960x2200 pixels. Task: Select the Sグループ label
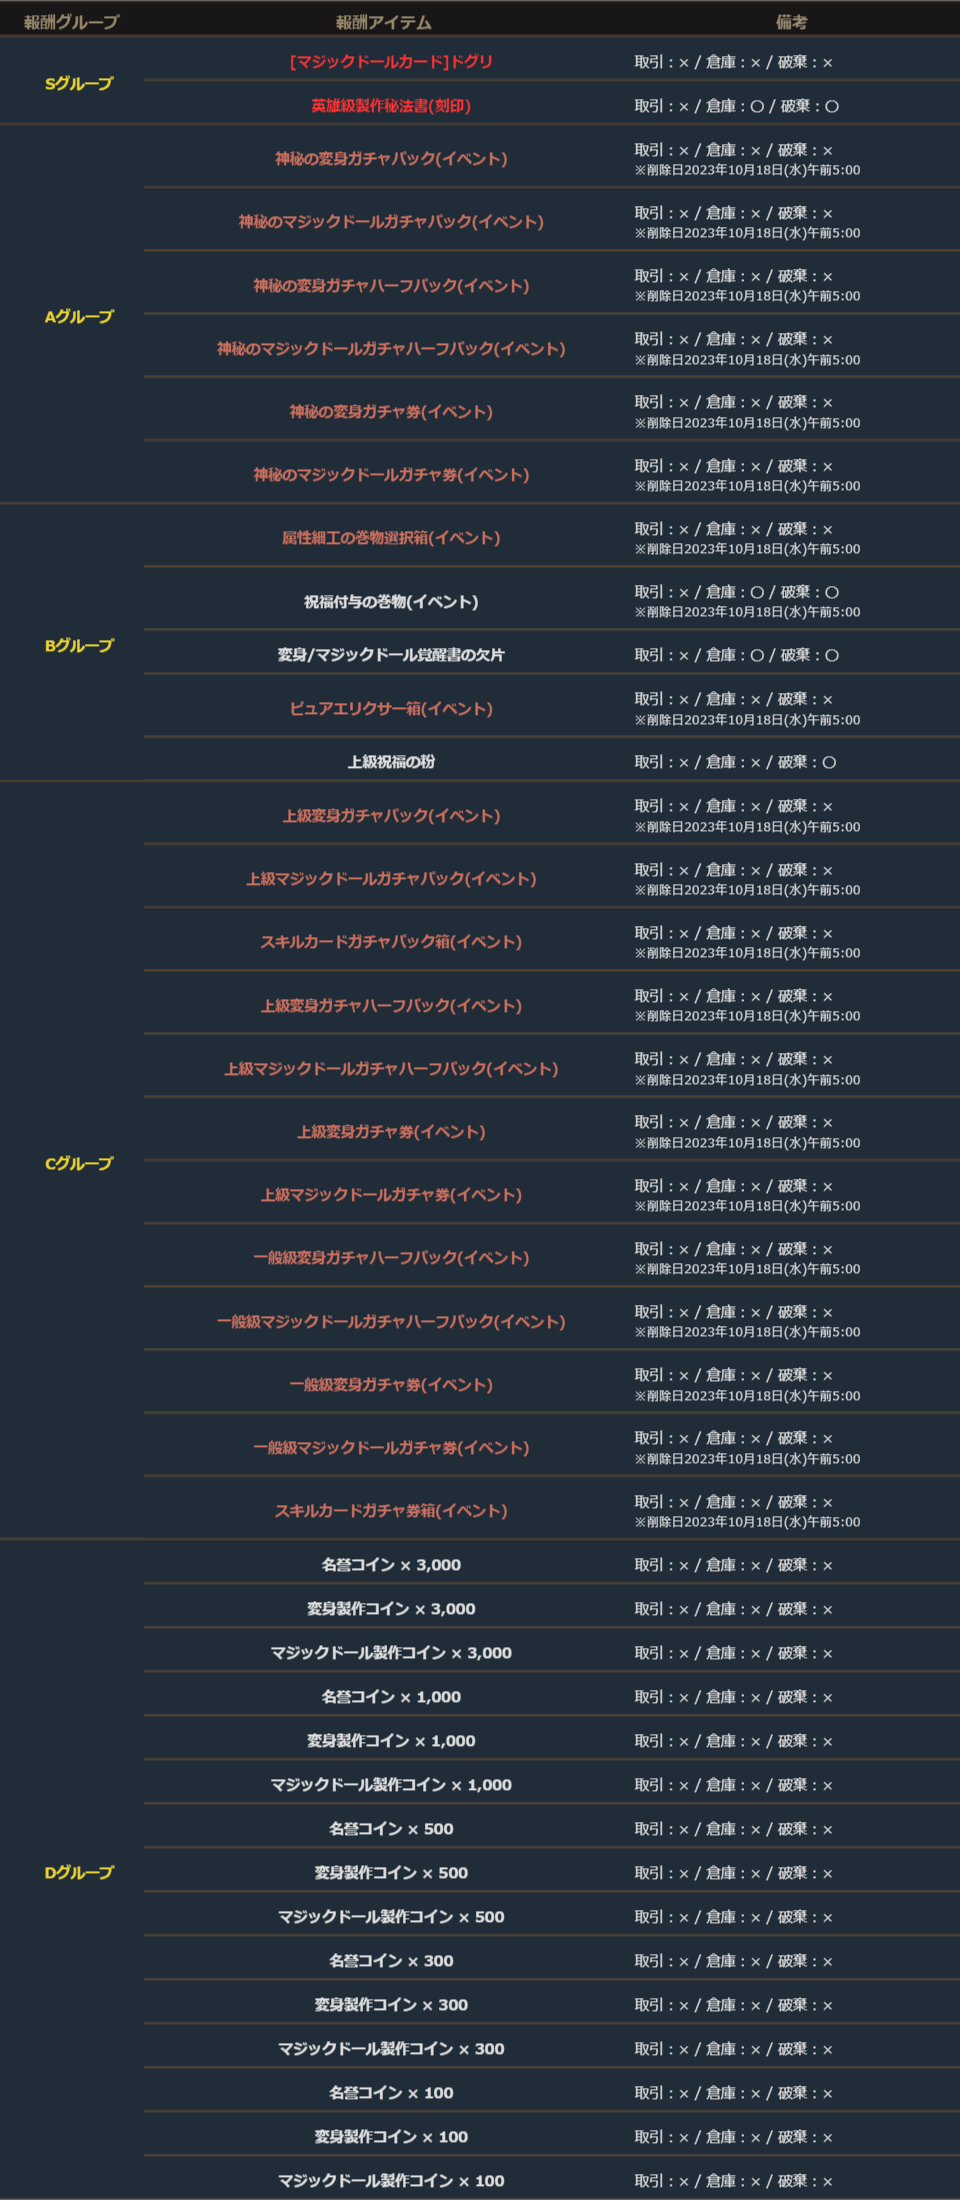79,84
